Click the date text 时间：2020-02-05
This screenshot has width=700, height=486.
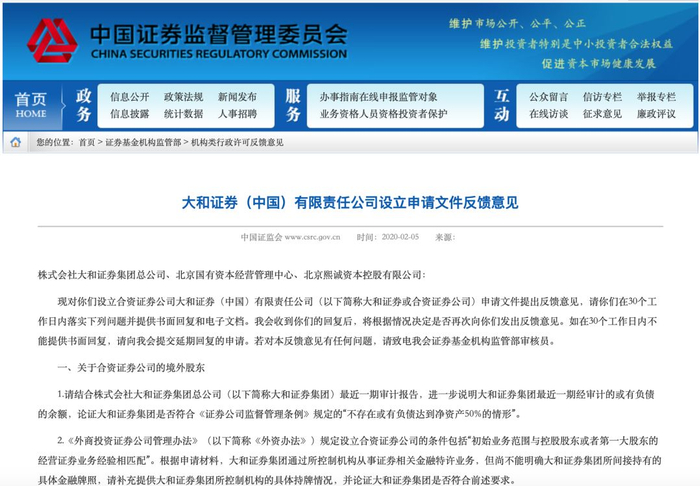click(x=388, y=237)
